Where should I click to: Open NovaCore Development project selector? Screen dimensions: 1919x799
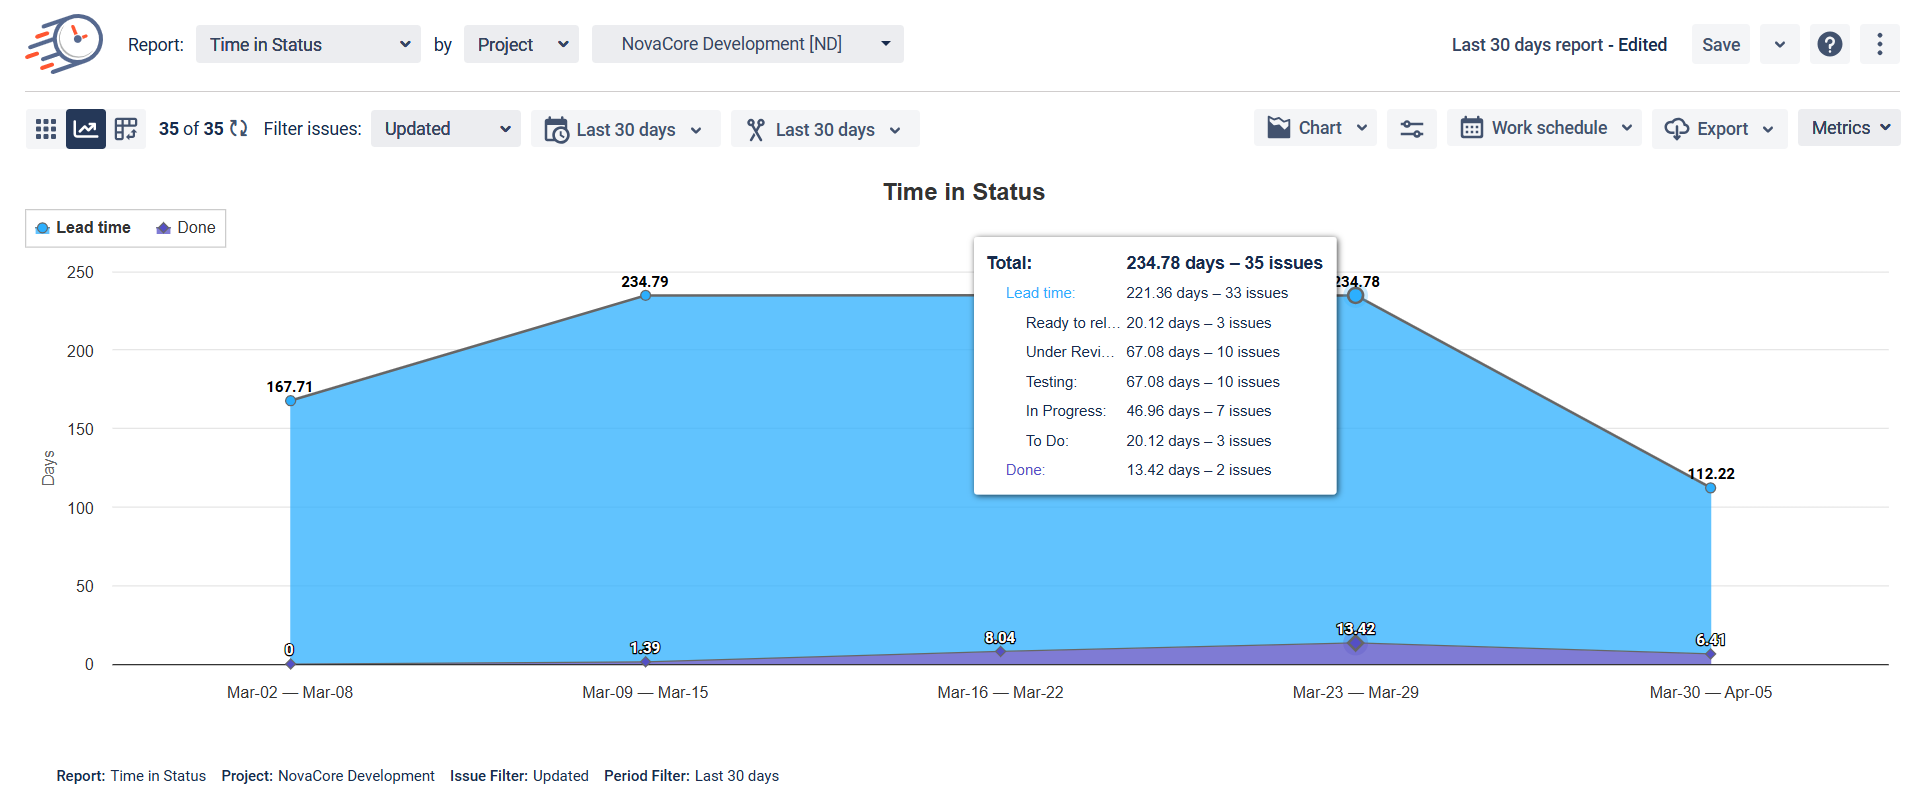(x=747, y=44)
